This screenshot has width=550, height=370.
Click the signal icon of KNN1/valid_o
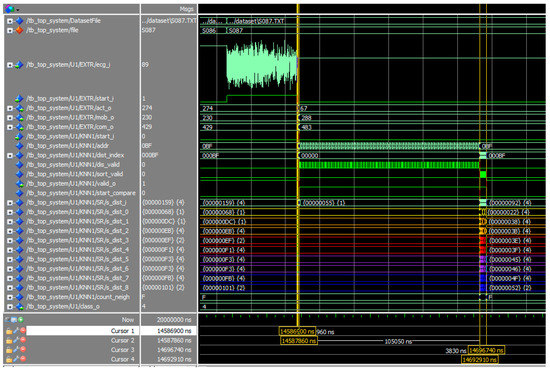[19, 184]
